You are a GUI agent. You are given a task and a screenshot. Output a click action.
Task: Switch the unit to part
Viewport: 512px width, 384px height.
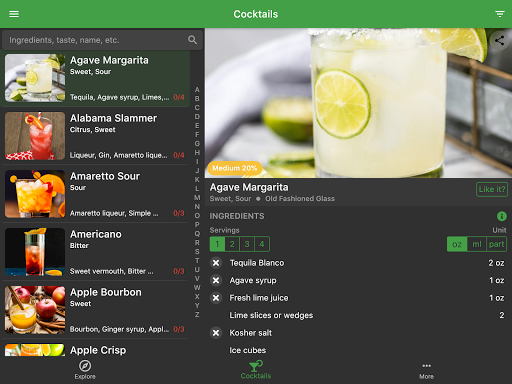496,244
